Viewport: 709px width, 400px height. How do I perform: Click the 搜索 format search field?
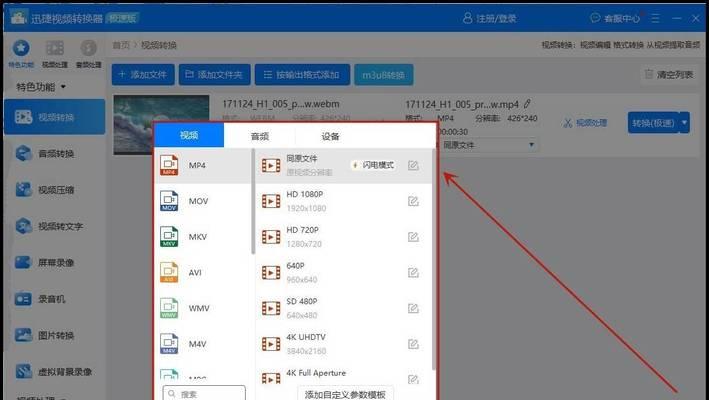[x=204, y=393]
